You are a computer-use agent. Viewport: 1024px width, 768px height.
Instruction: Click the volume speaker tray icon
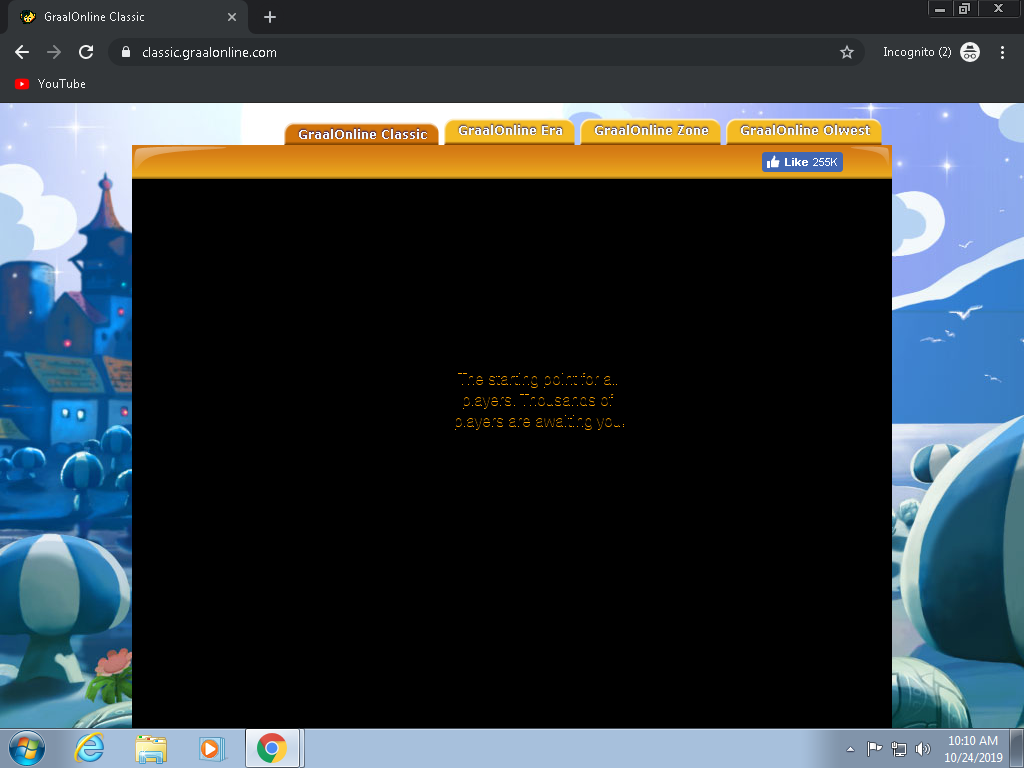[922, 749]
